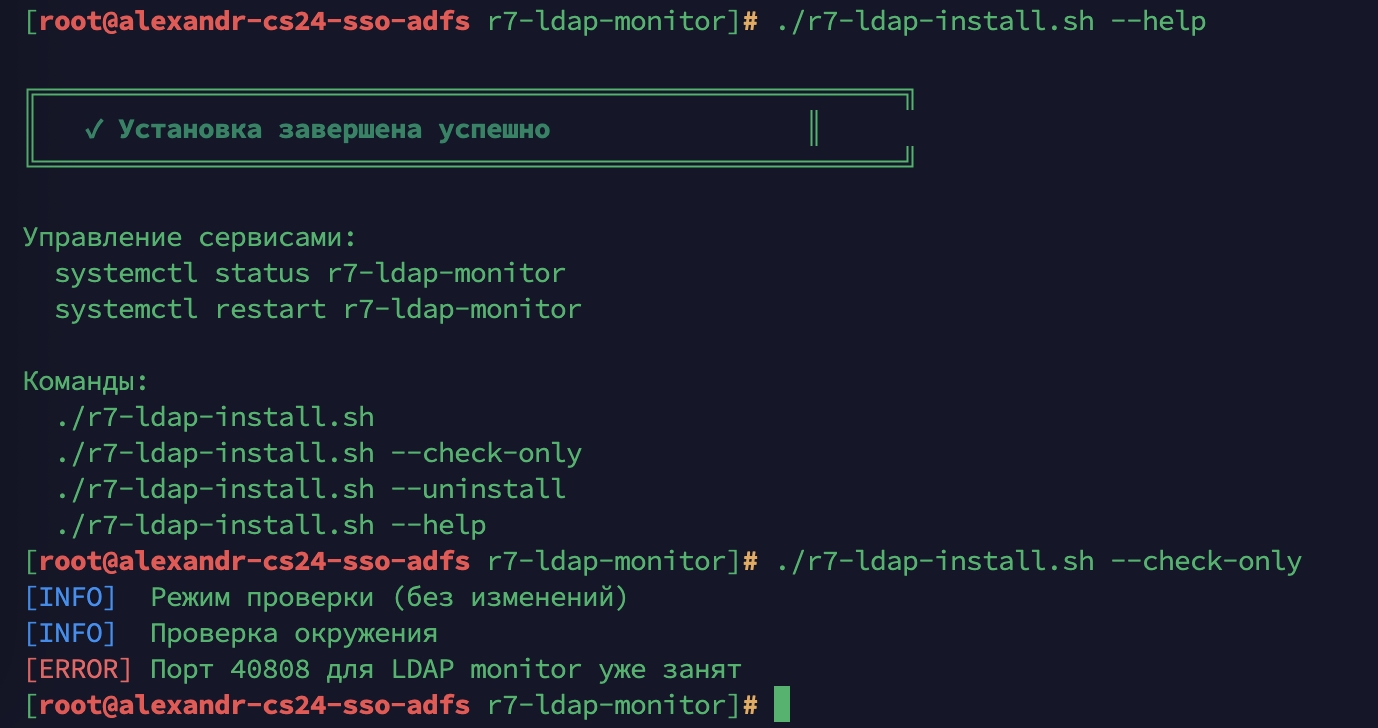Click the argument-less install command under Команды
The width and height of the screenshot is (1378, 728).
(214, 417)
